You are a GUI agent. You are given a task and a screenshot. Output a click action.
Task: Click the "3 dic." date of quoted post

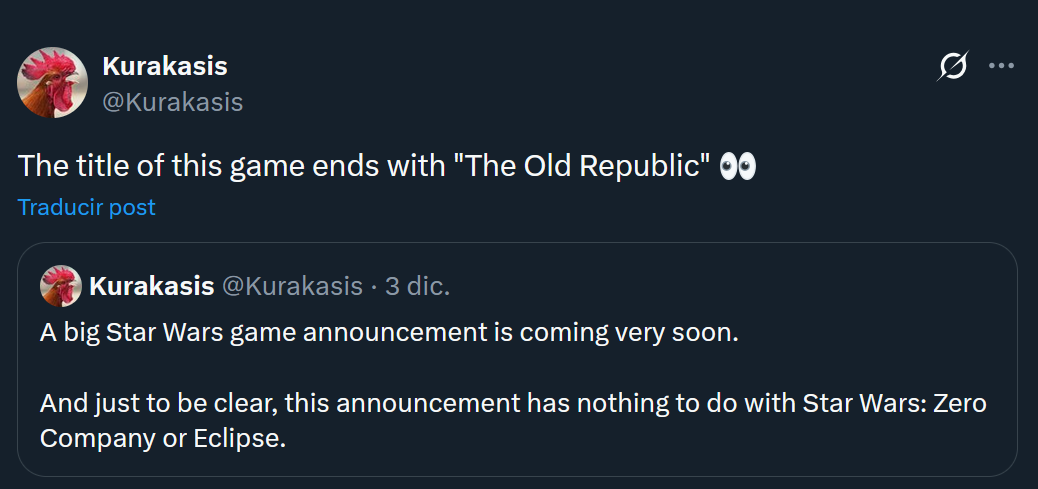point(417,286)
